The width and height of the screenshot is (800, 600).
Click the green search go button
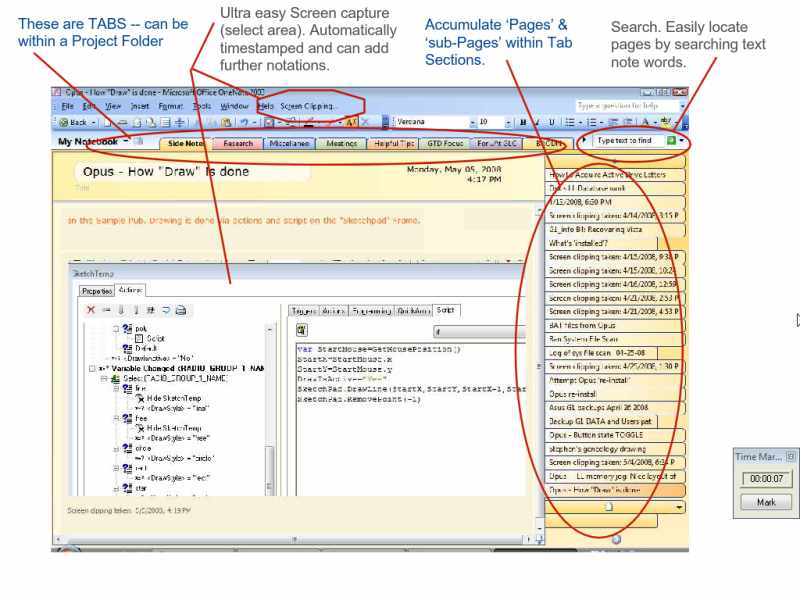(x=671, y=140)
